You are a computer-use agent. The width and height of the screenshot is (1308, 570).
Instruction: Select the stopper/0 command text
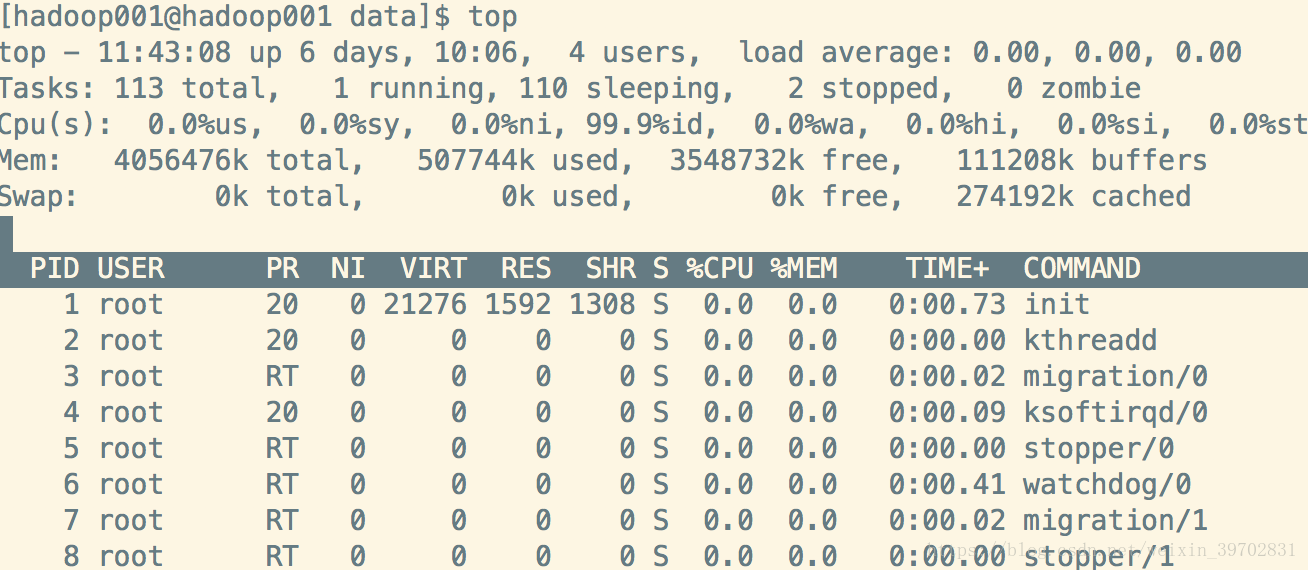tap(1099, 448)
